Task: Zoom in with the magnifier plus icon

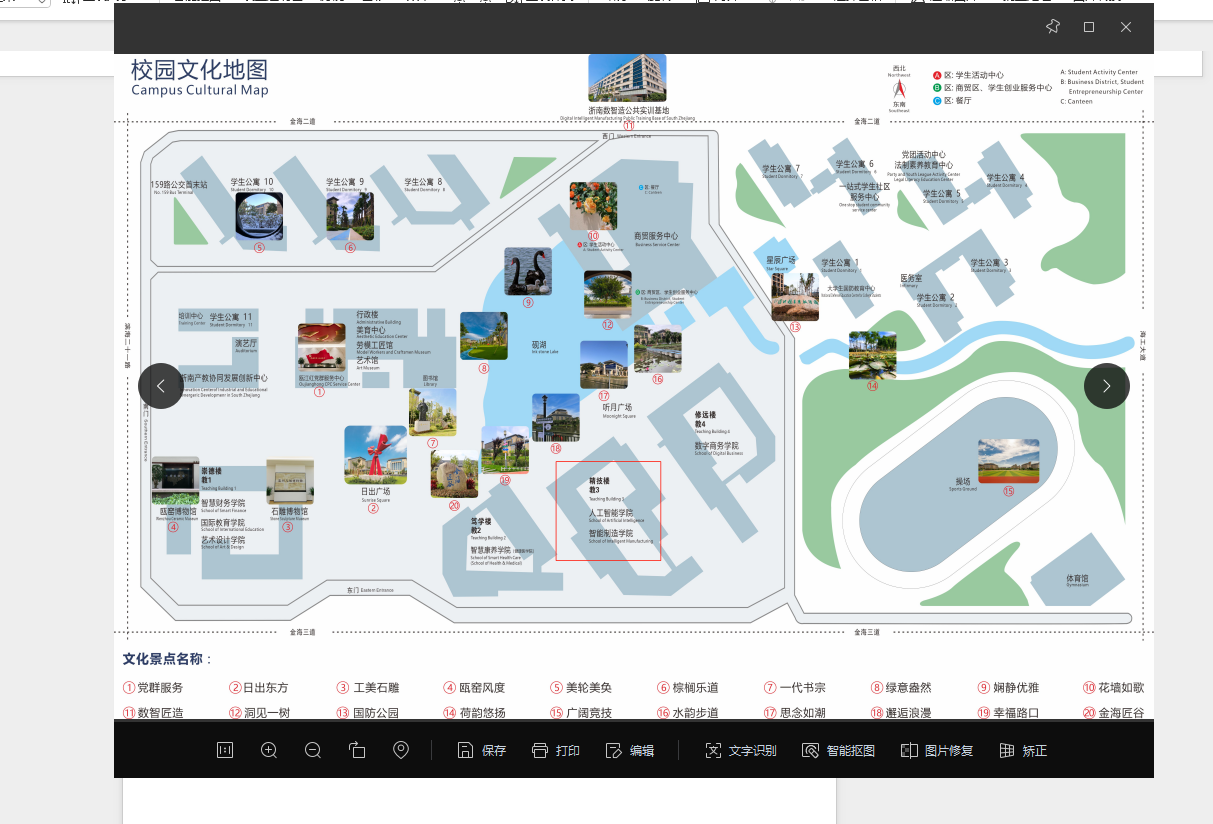Action: click(269, 750)
